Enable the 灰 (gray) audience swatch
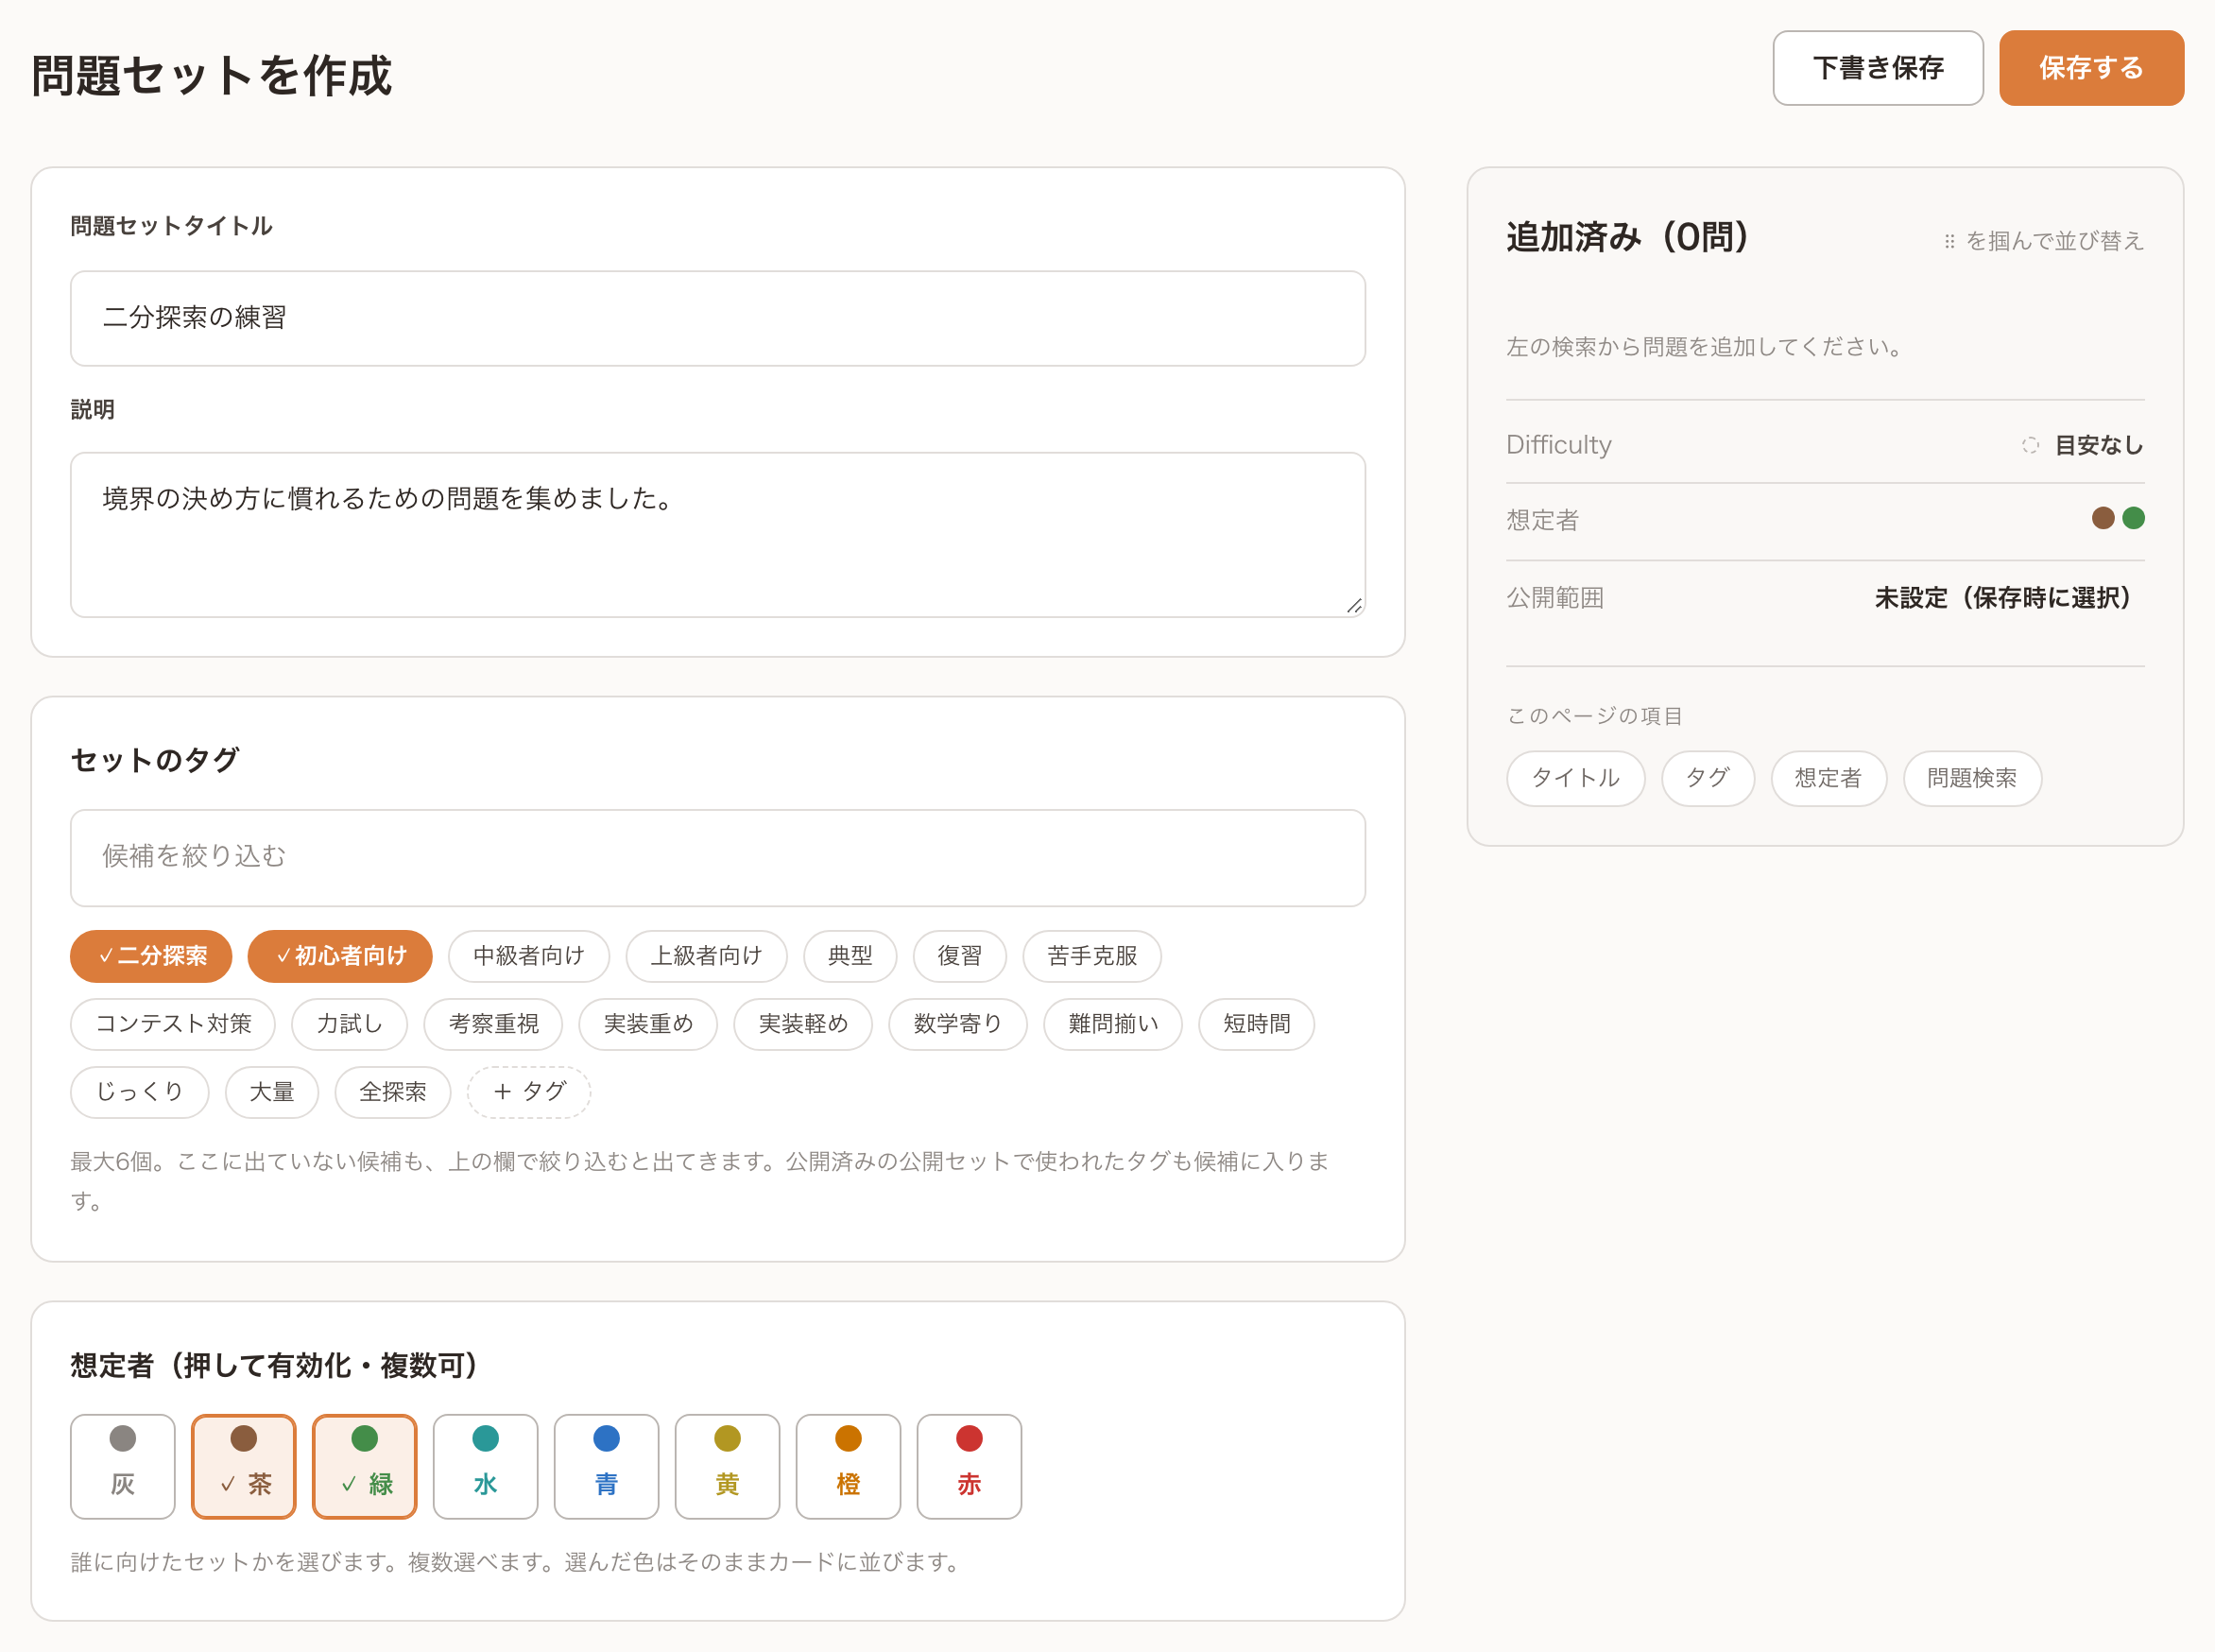Viewport: 2215px width, 1652px height. pos(123,1466)
